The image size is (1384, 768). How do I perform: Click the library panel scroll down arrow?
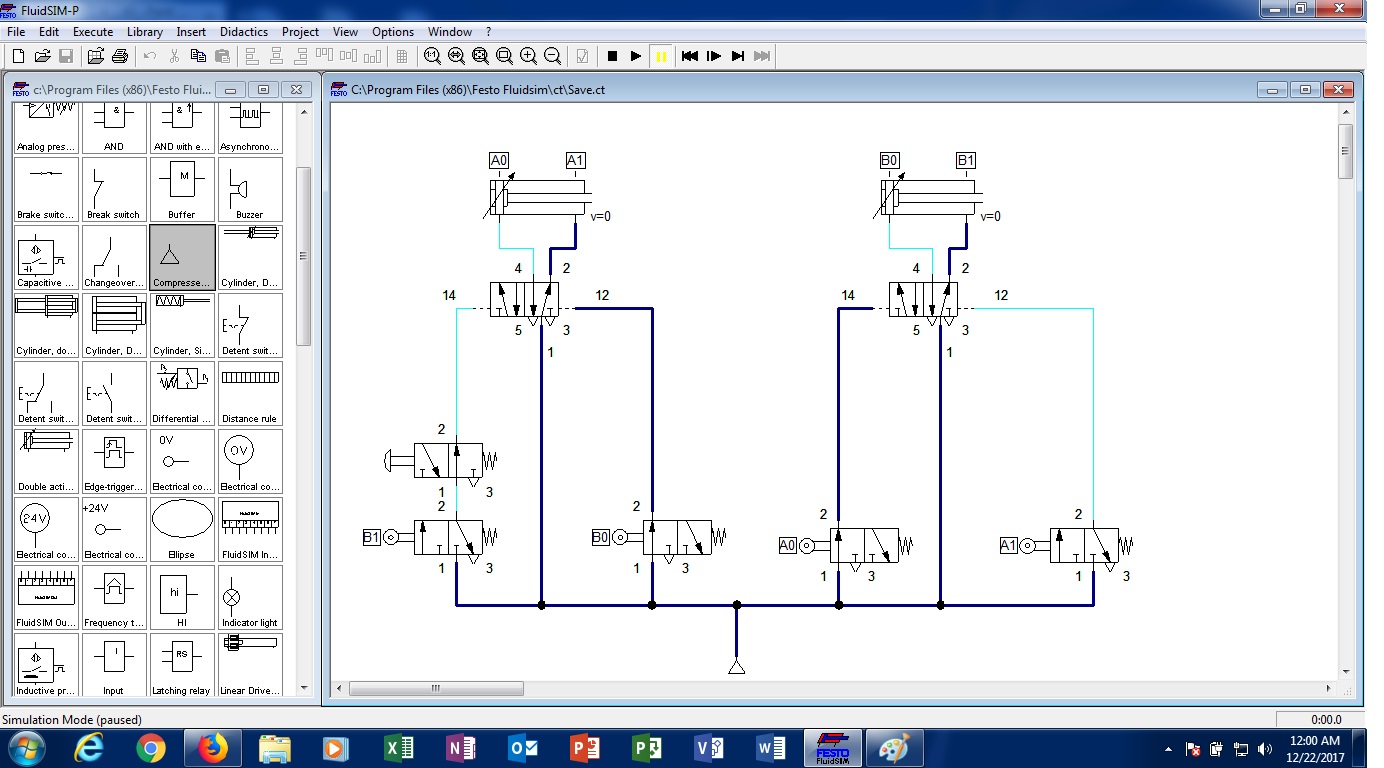303,688
